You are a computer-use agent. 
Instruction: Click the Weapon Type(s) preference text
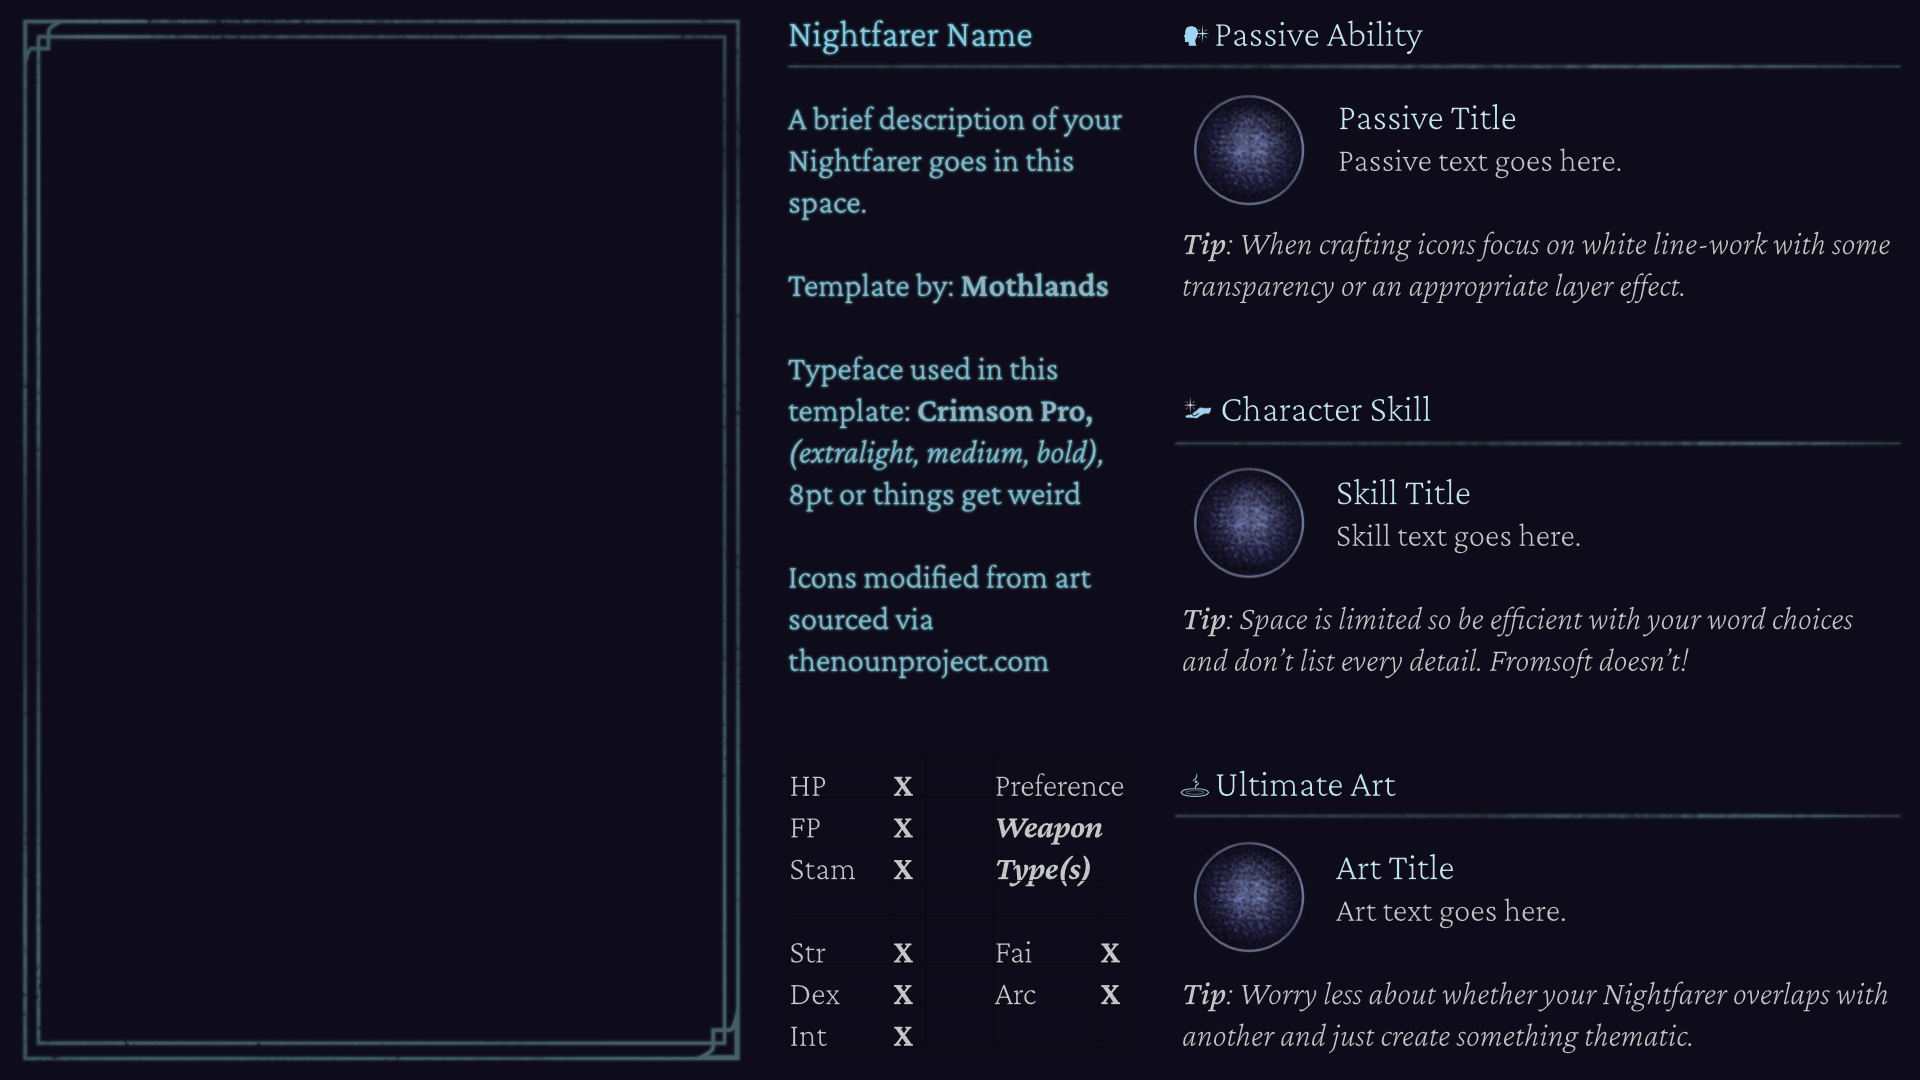[x=1049, y=850]
